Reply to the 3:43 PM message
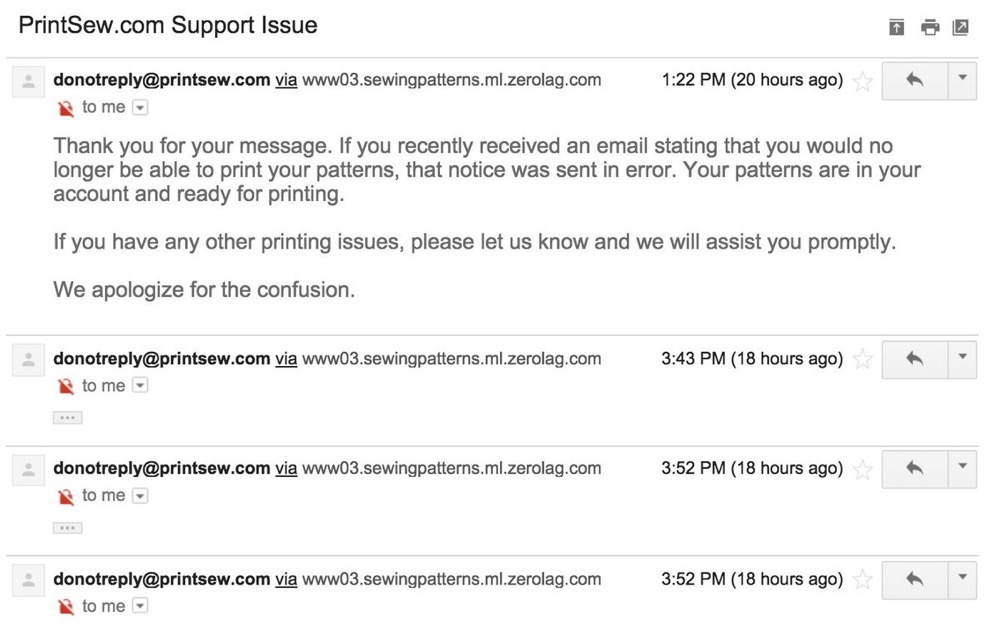 pyautogui.click(x=915, y=359)
